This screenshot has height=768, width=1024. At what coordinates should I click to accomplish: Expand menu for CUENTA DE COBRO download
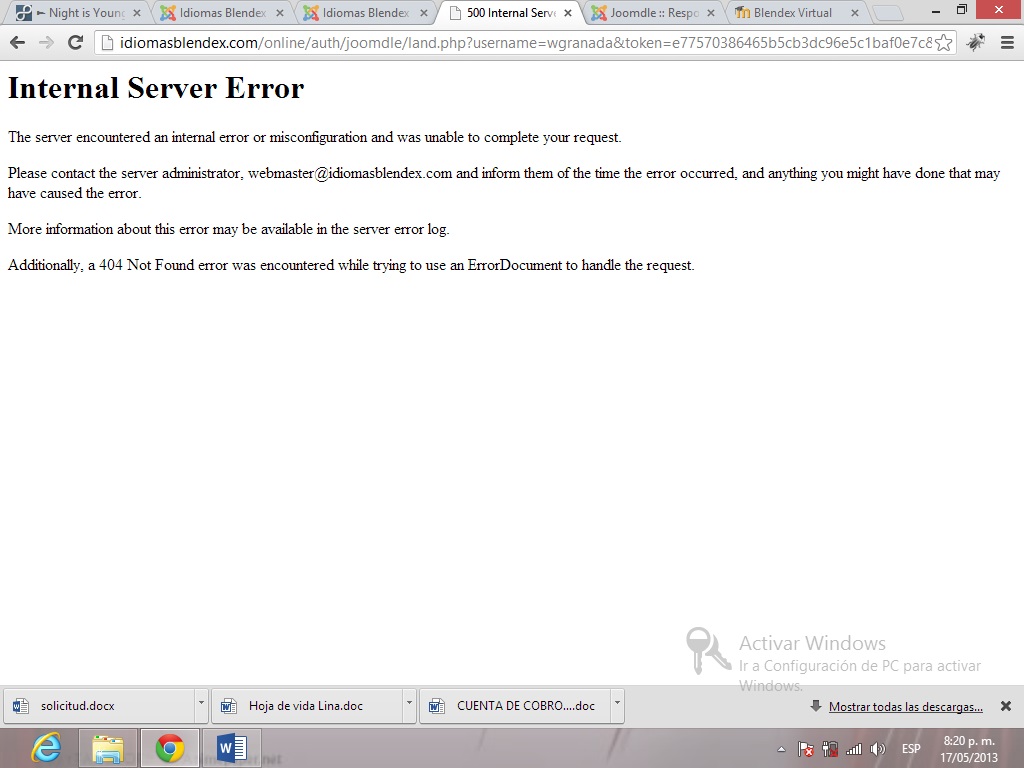(x=617, y=705)
